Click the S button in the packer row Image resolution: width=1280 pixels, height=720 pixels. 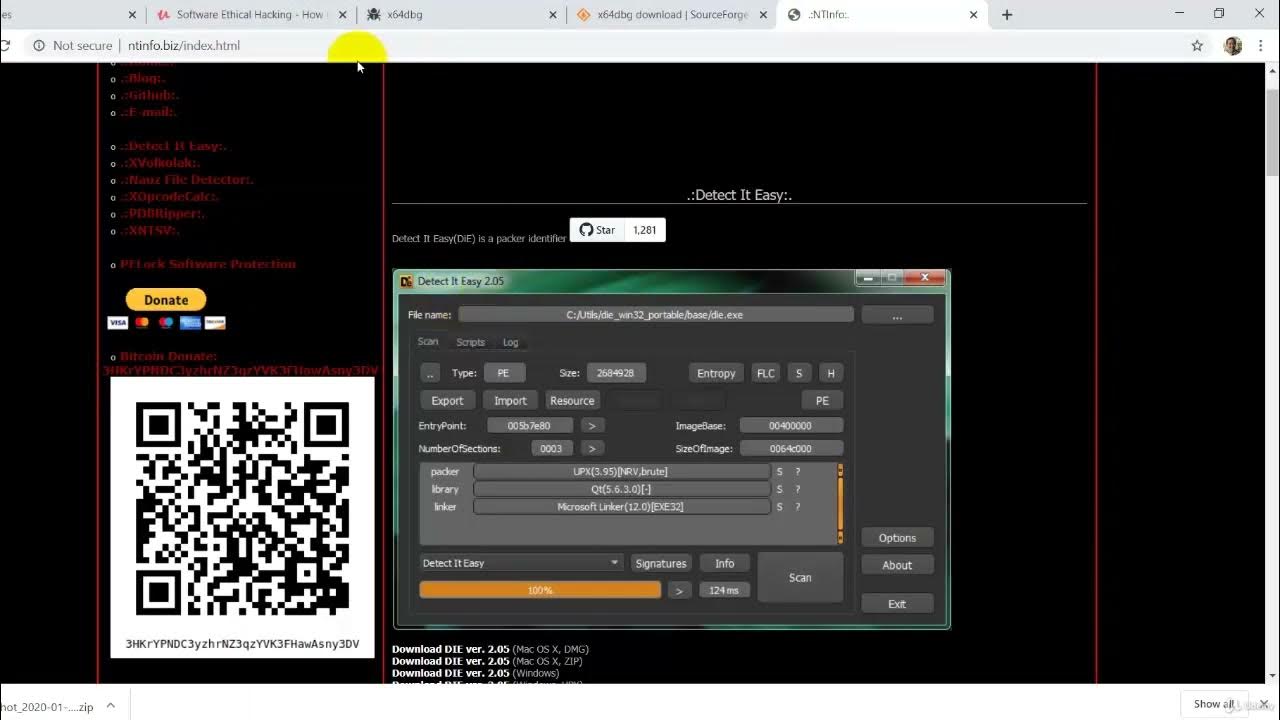click(780, 472)
